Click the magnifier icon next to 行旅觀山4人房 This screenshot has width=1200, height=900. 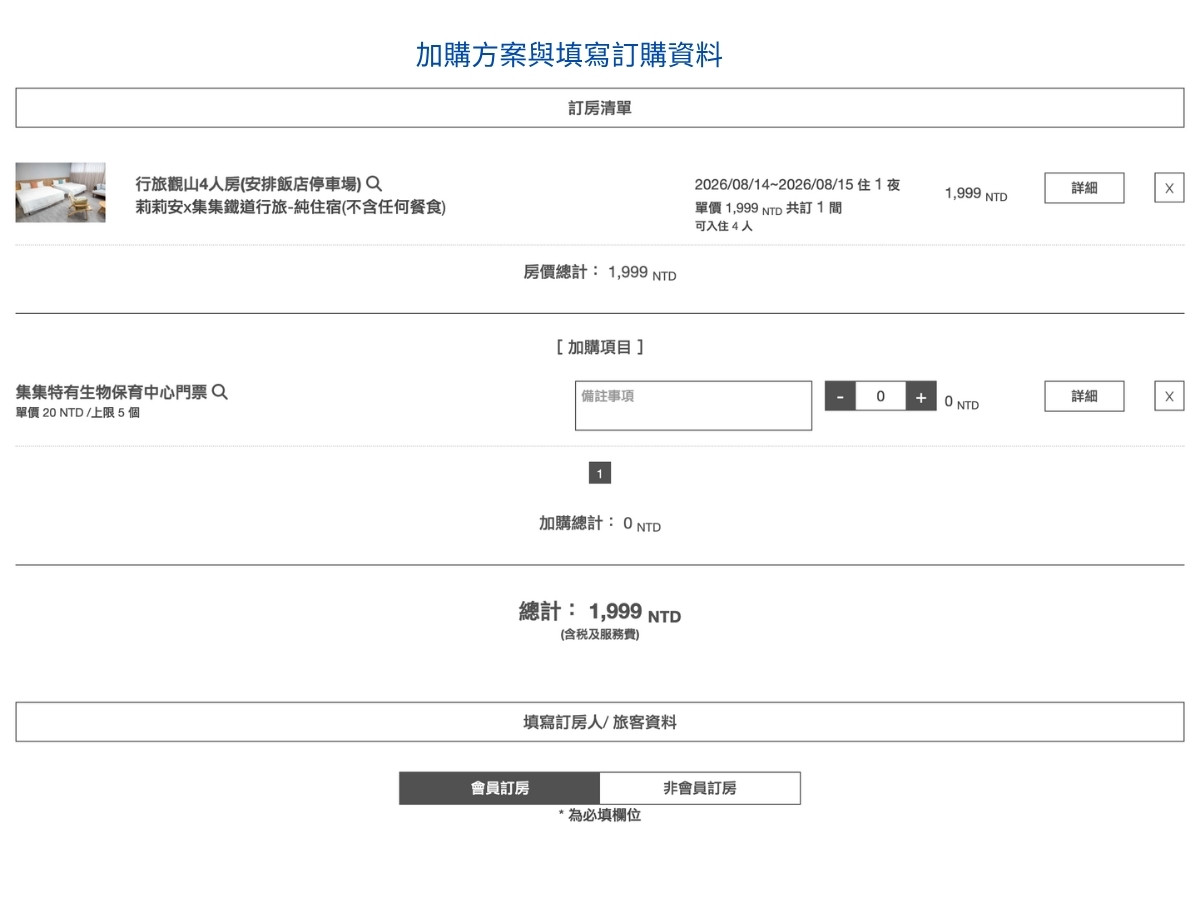[374, 183]
